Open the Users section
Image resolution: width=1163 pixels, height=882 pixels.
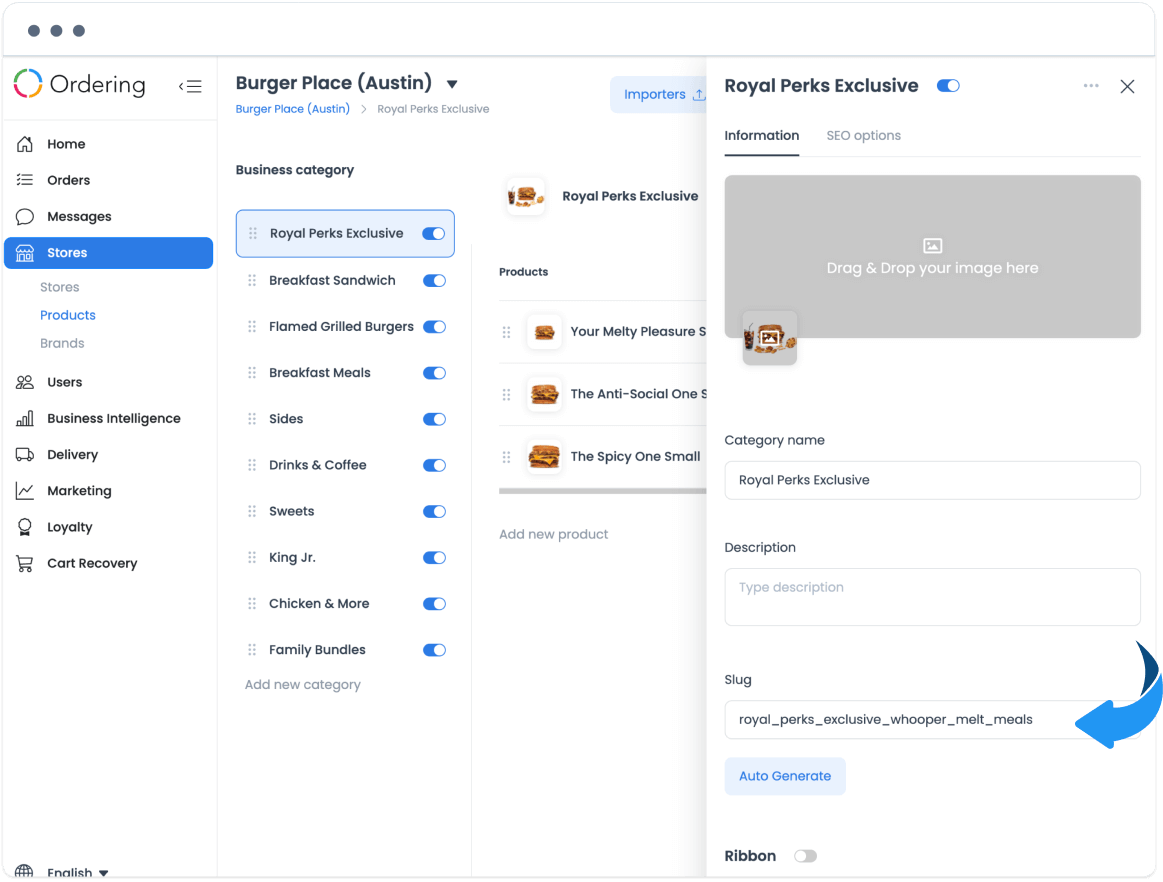65,382
